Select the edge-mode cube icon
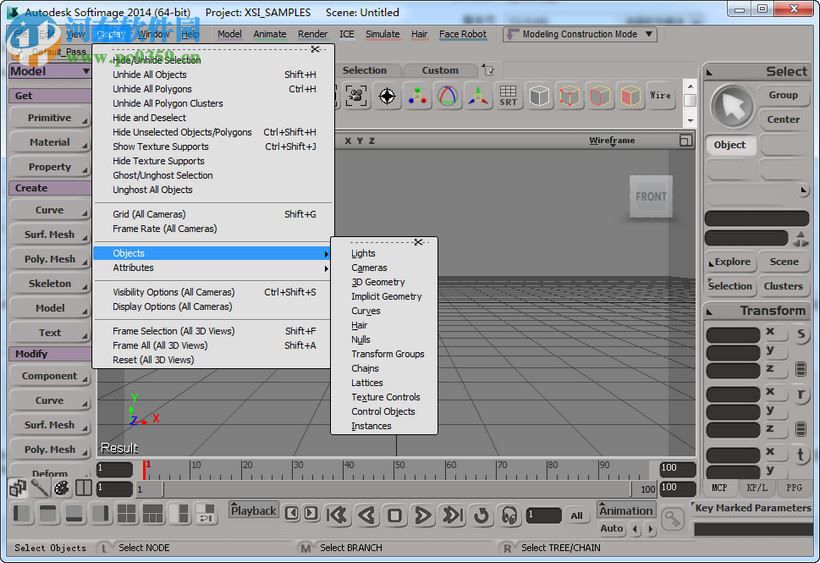 click(600, 96)
